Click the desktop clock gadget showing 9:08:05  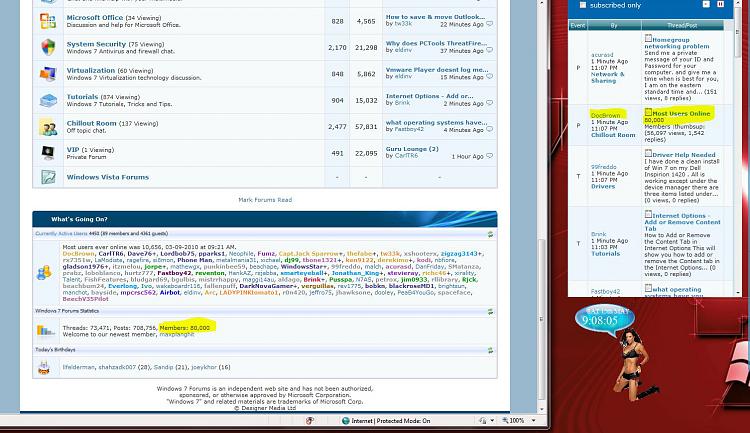[605, 320]
